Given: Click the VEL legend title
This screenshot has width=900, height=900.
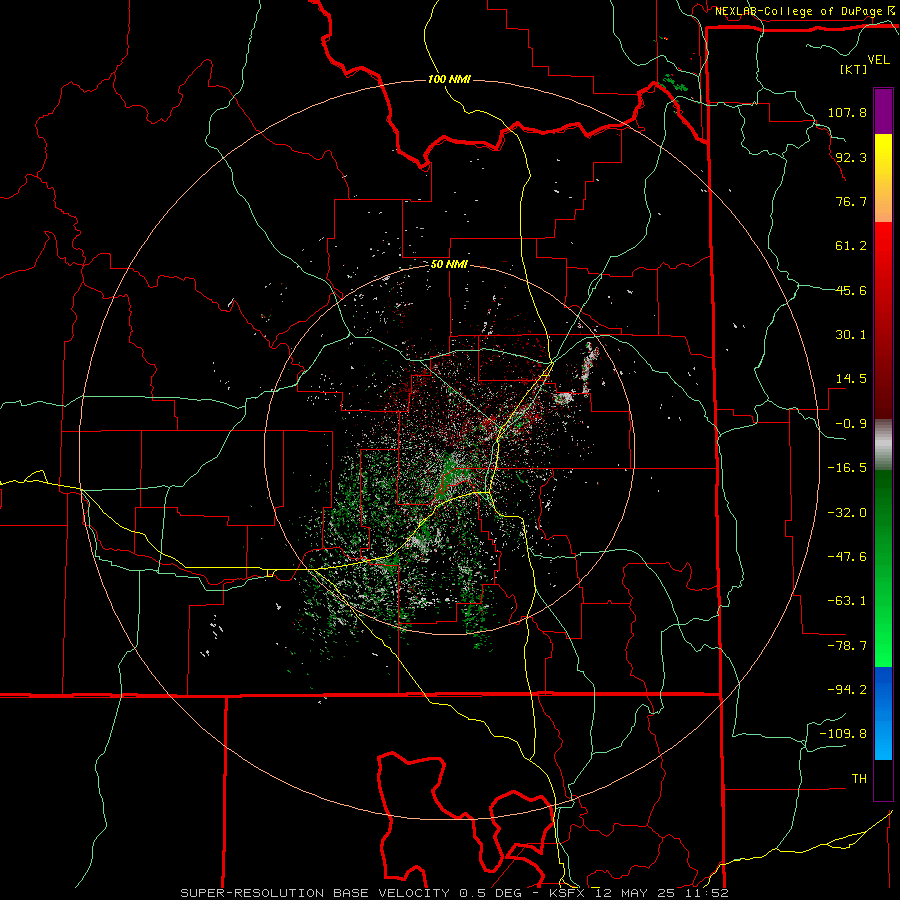Looking at the screenshot, I should tap(878, 60).
